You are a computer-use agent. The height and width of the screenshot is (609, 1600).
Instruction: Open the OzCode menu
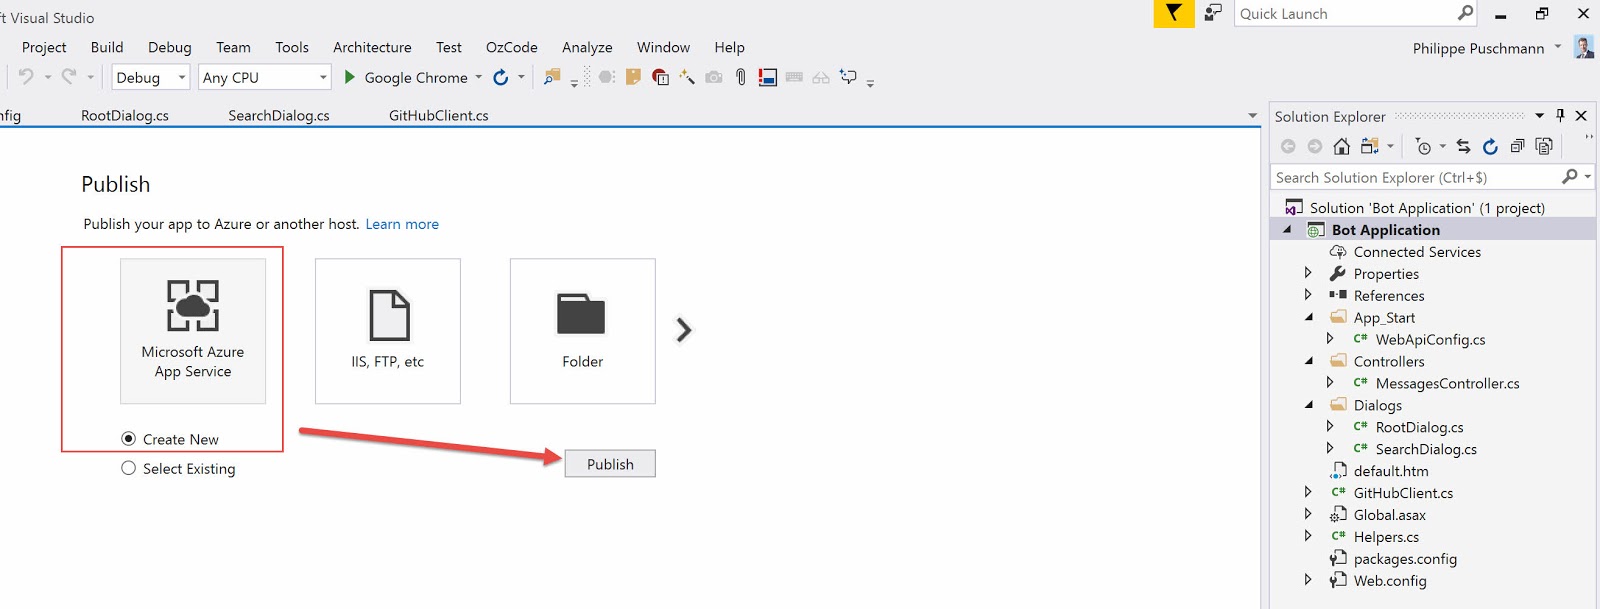[512, 47]
